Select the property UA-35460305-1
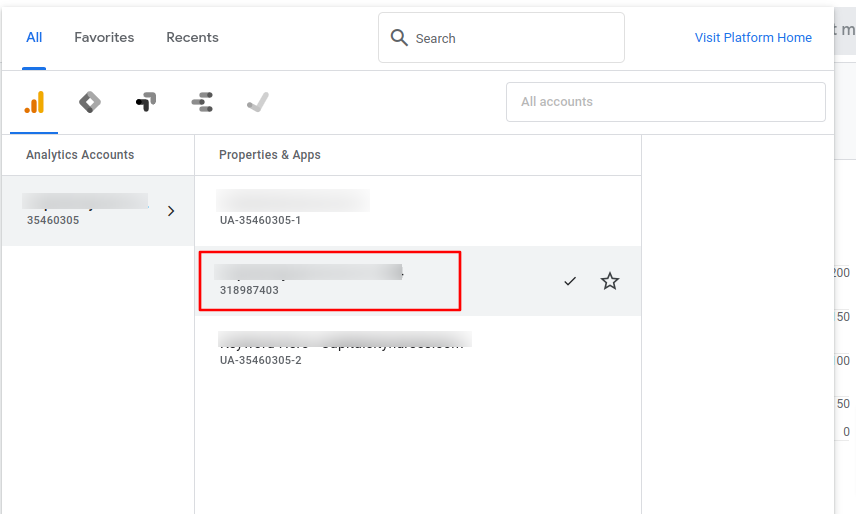 click(418, 211)
